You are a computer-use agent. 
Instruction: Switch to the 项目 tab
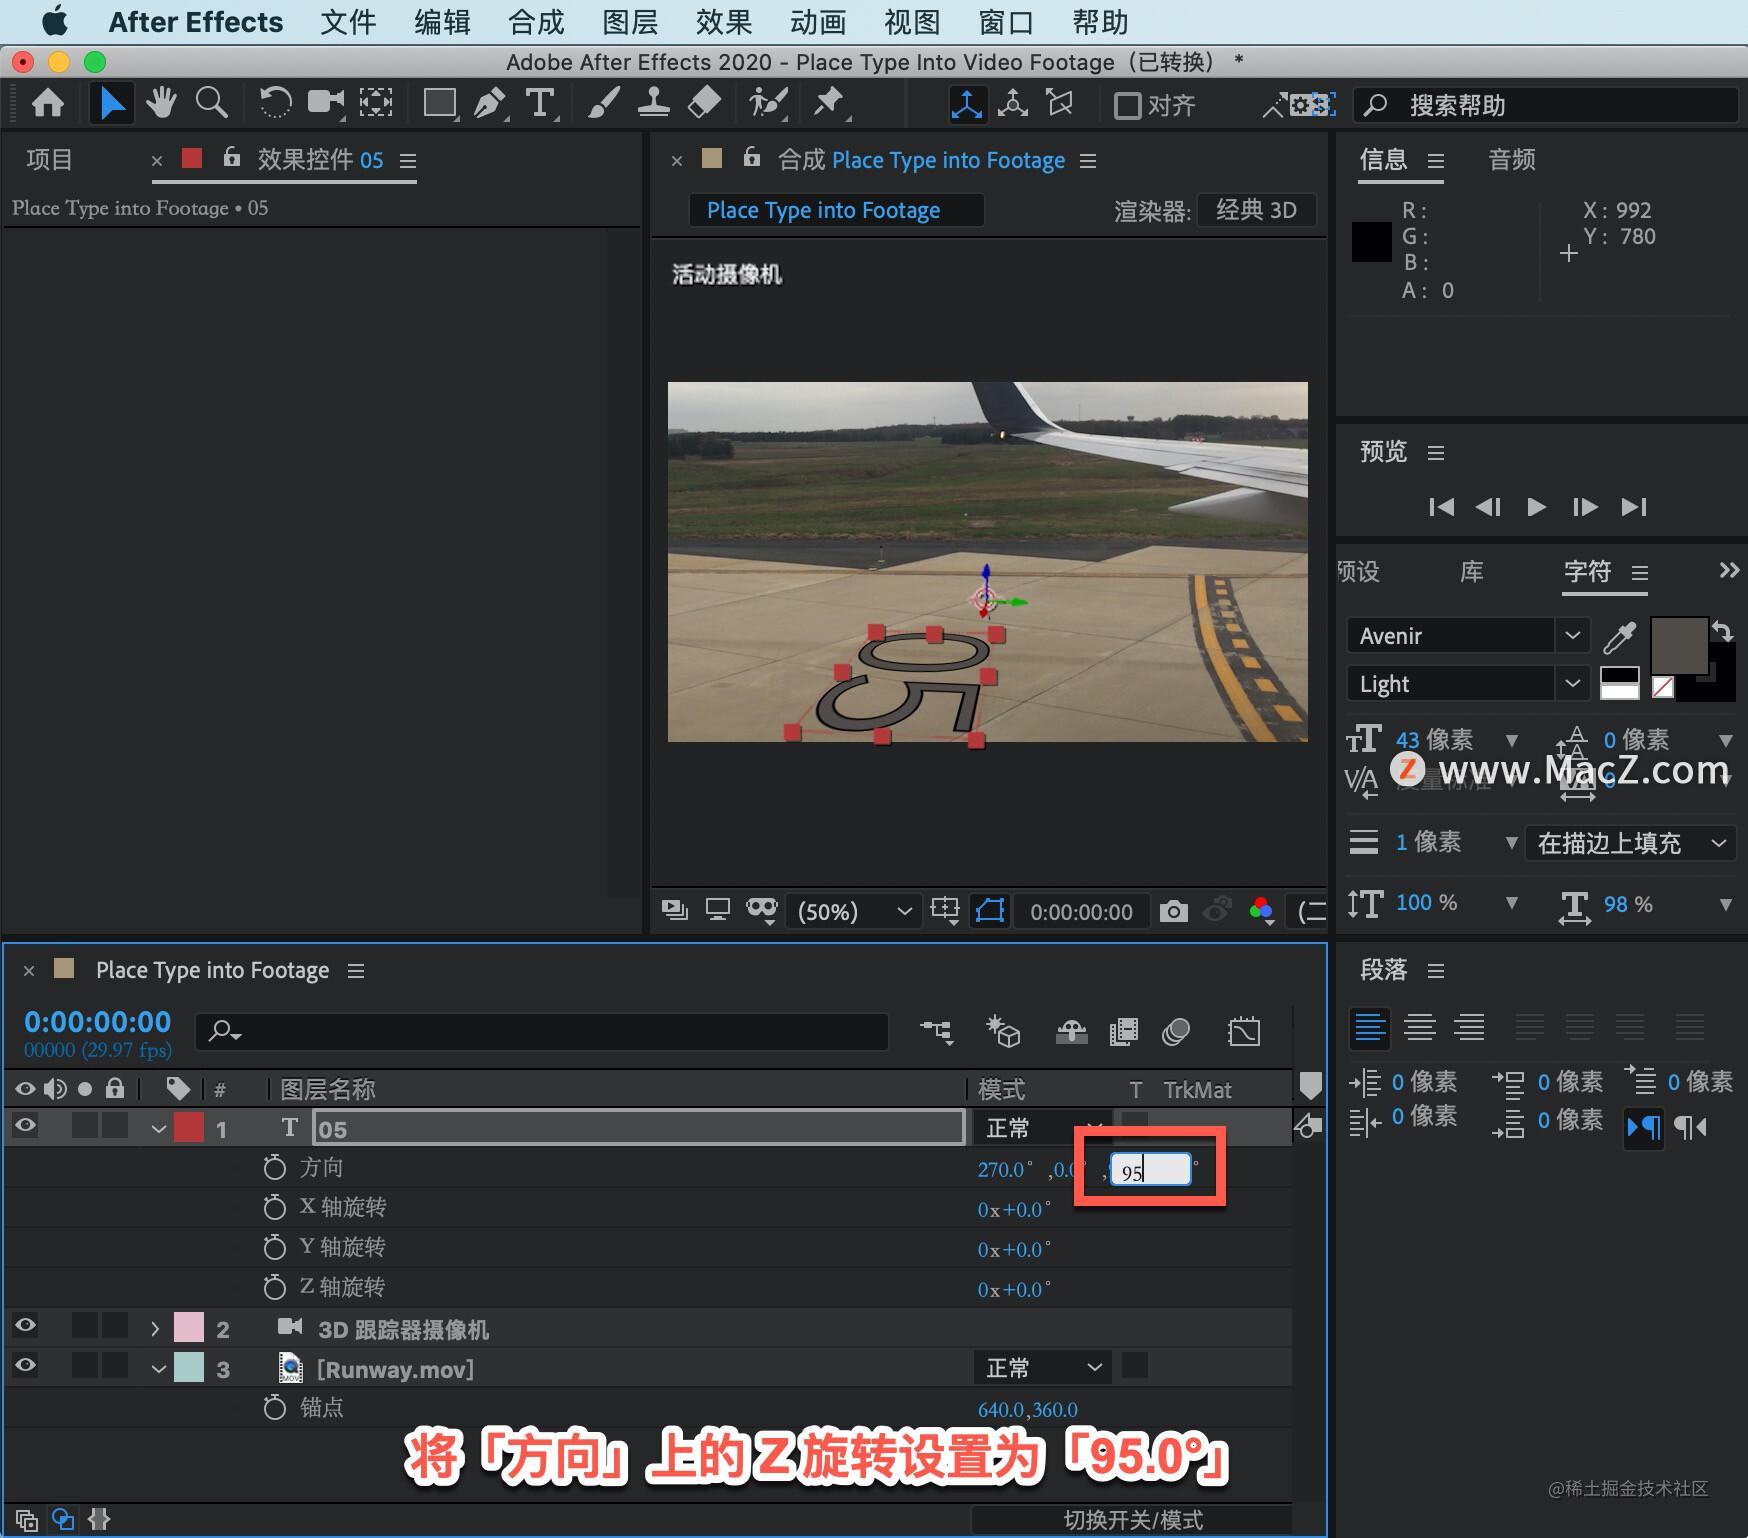coord(50,160)
